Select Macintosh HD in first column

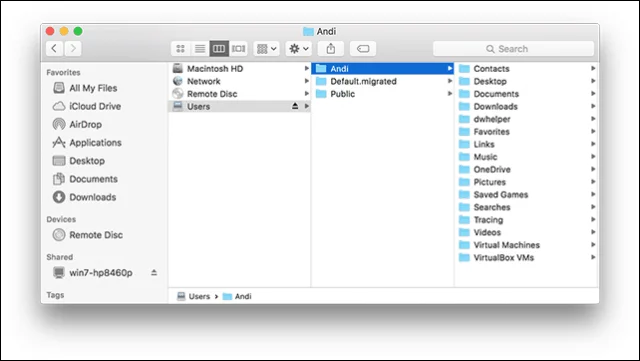coord(240,69)
